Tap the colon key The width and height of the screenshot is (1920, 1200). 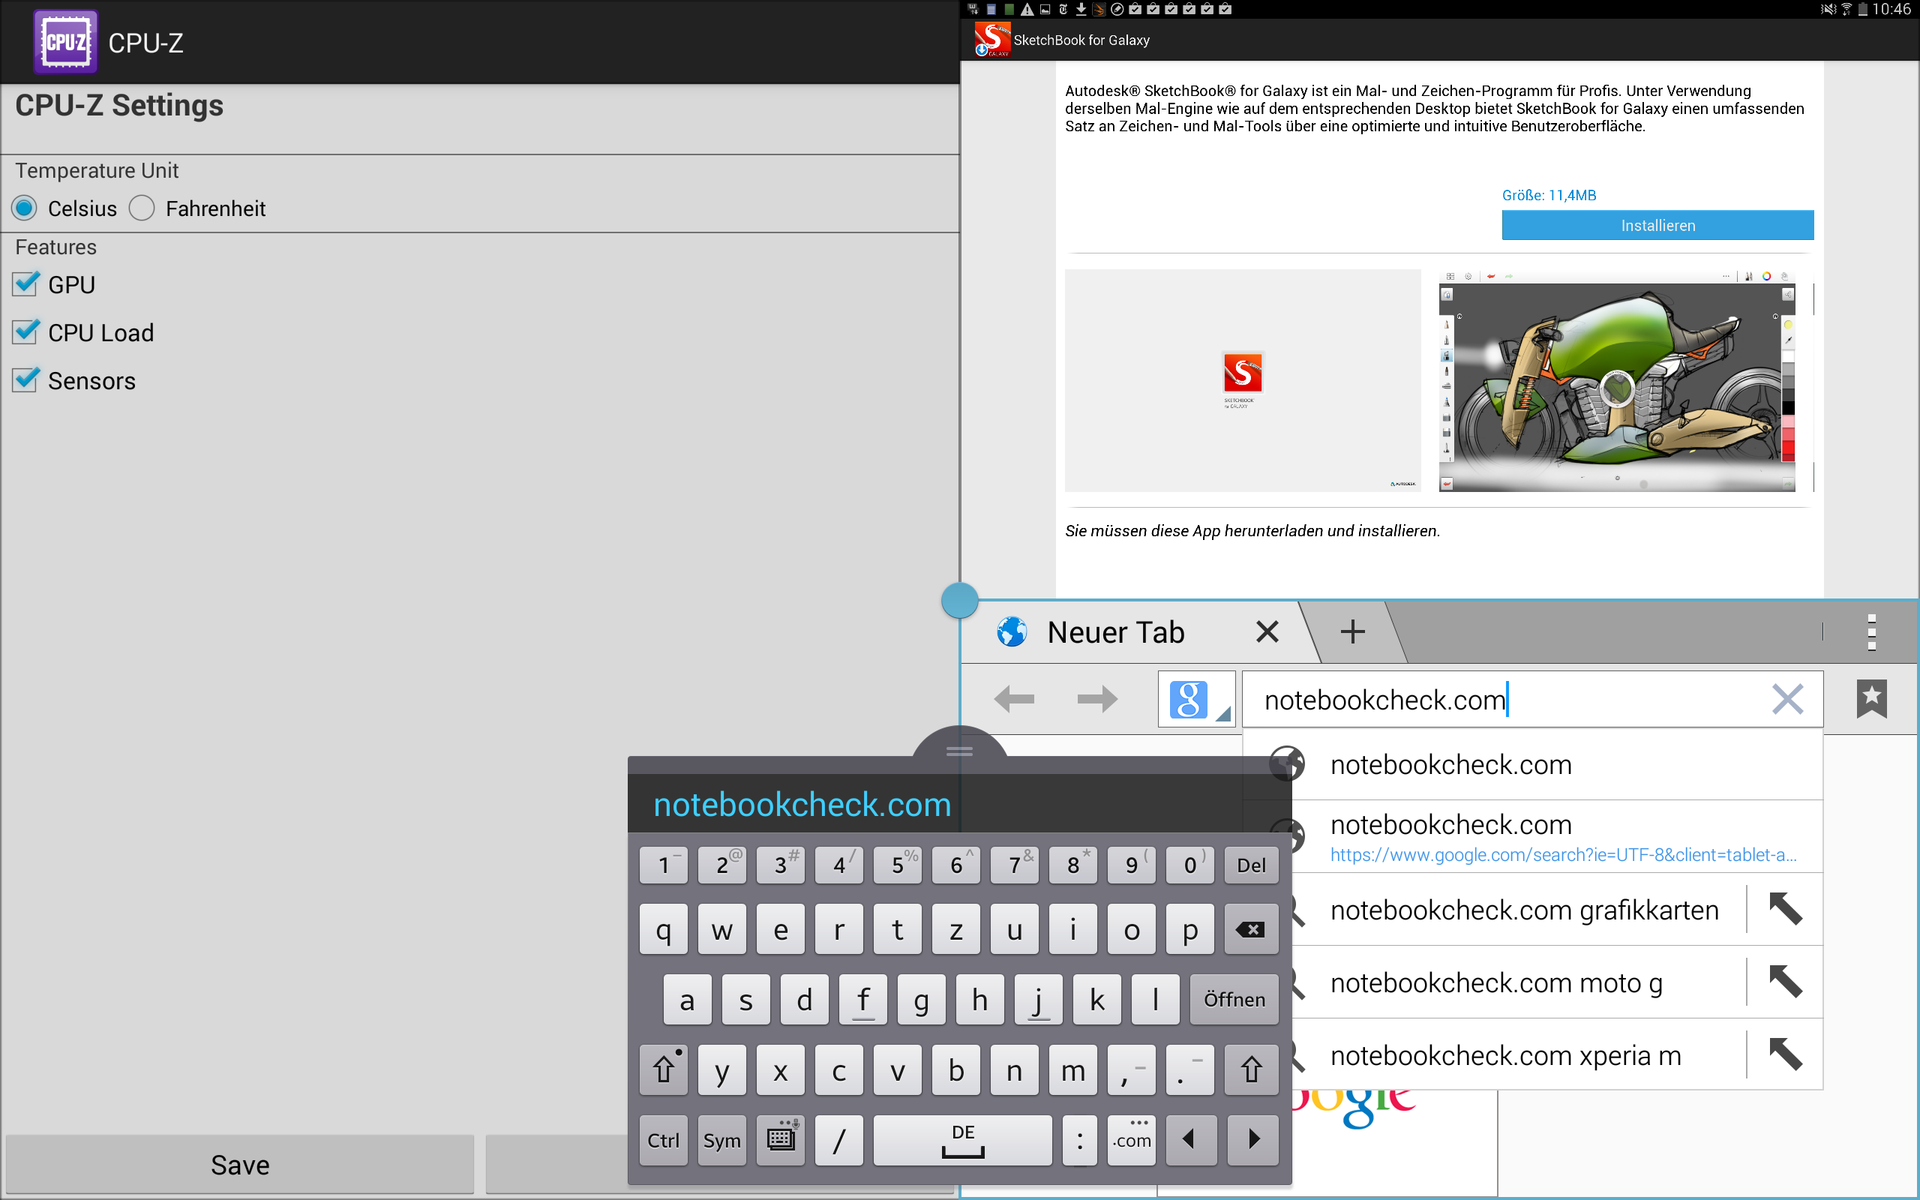pos(1079,1140)
